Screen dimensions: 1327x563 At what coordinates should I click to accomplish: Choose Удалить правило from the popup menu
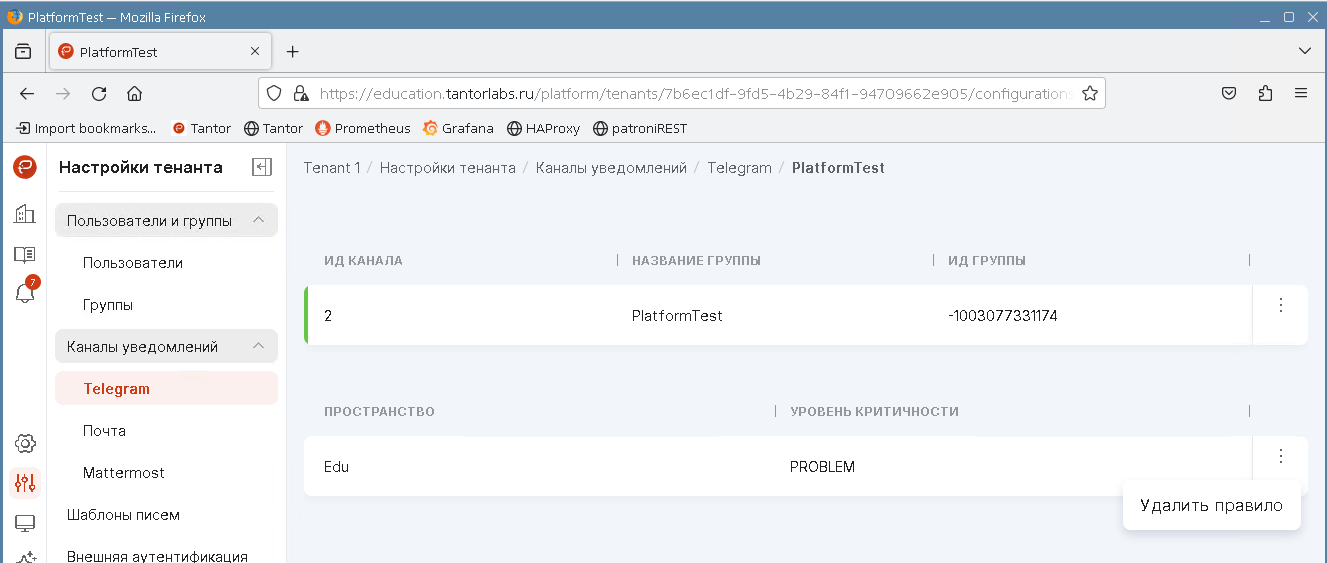[x=1211, y=506]
